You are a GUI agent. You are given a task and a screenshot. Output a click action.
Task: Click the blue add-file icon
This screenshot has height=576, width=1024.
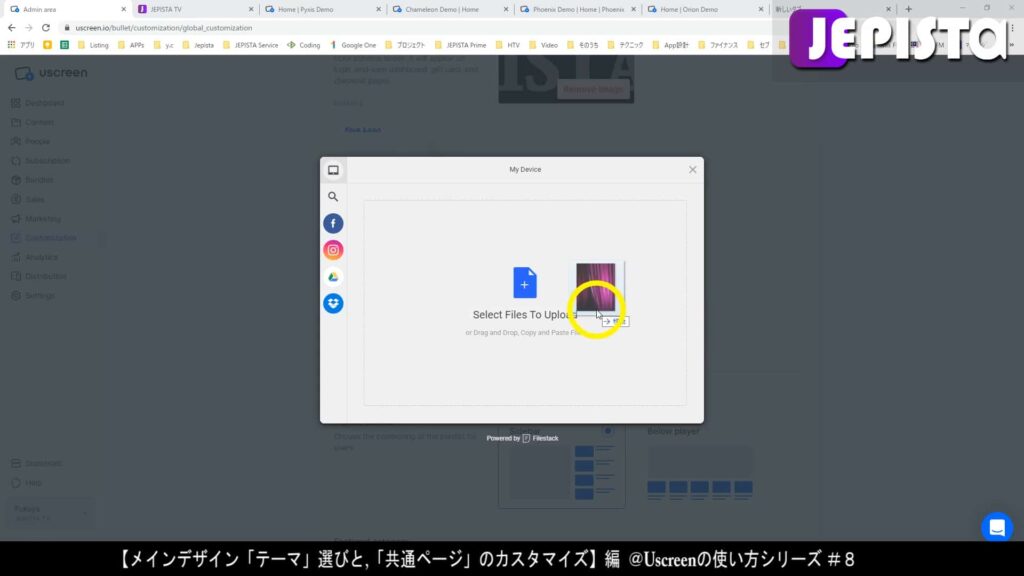coord(524,283)
